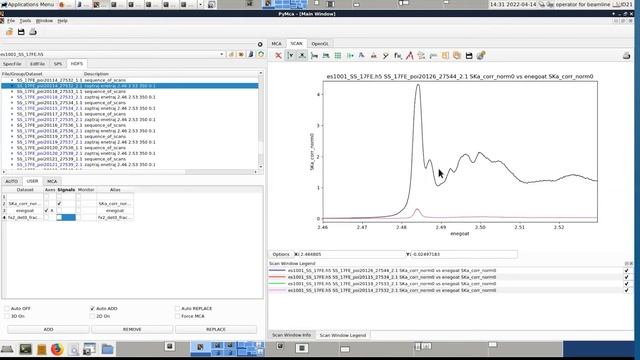
Task: Save the scan plot with the floppy icon
Action: tap(469, 56)
